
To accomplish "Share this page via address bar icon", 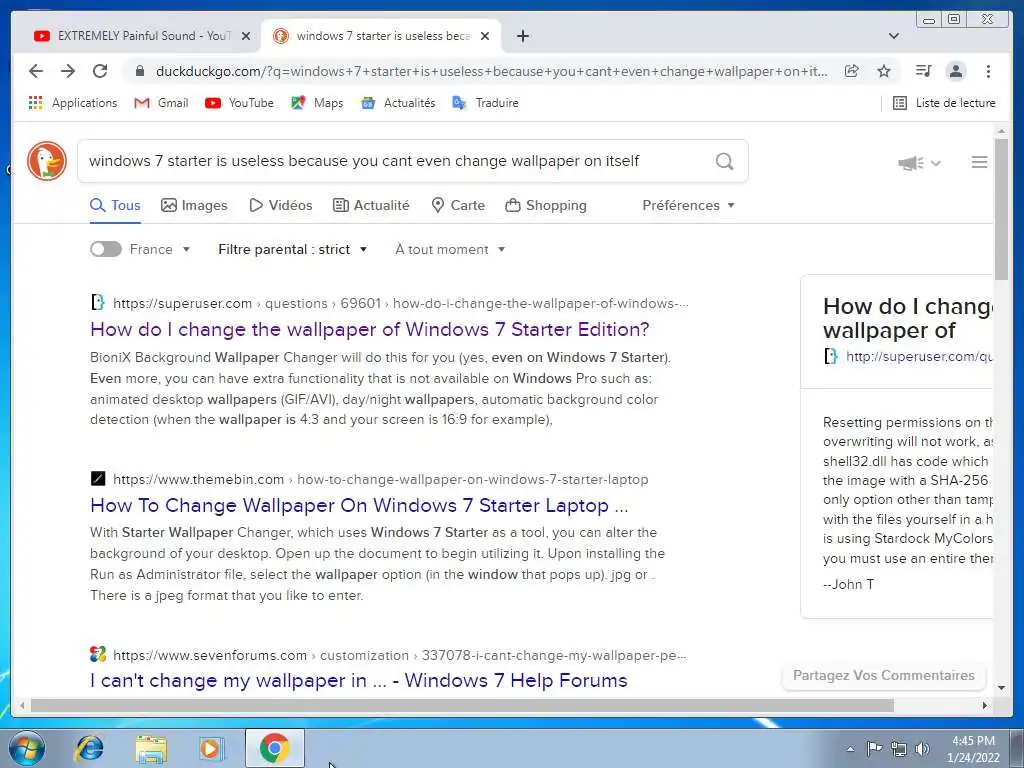I will click(852, 71).
